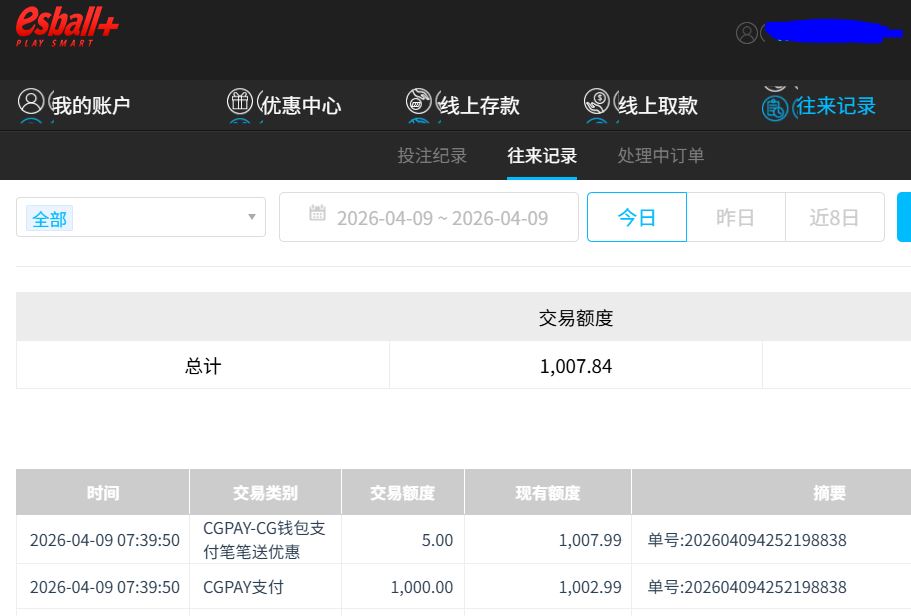This screenshot has height=616, width=911.
Task: Select the 往来记录 sub-tab
Action: (x=542, y=156)
